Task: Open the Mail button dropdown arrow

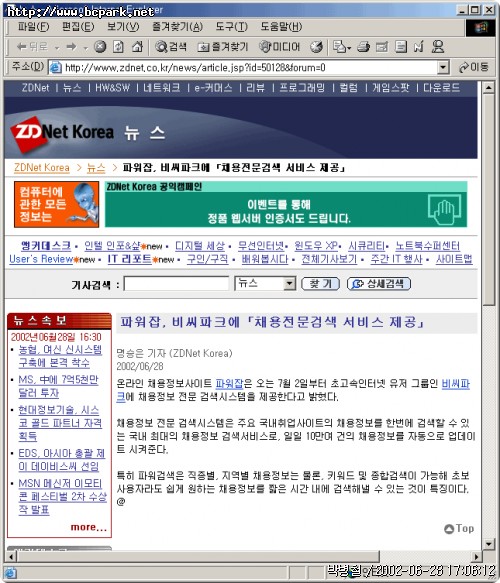Action: [349, 48]
